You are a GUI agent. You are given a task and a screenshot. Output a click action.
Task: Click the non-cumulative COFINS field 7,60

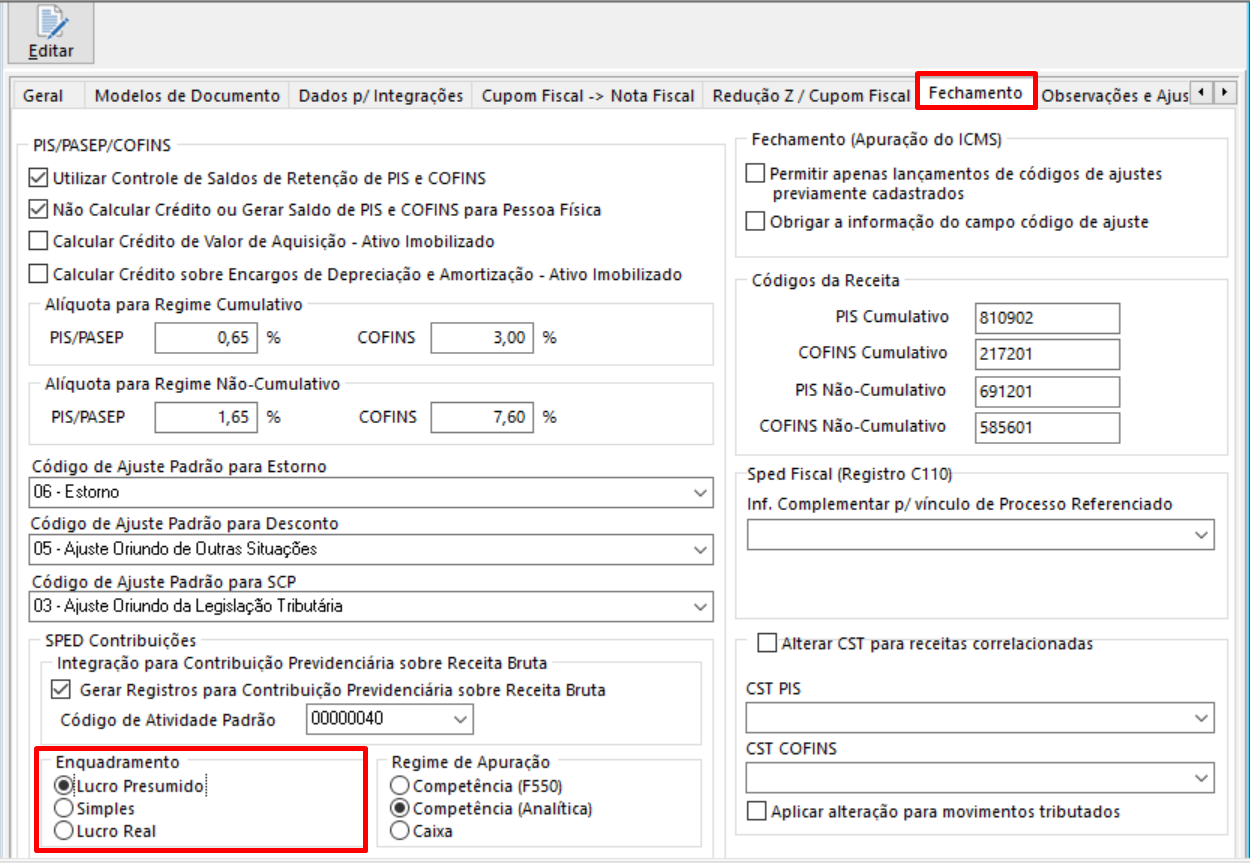click(x=483, y=418)
